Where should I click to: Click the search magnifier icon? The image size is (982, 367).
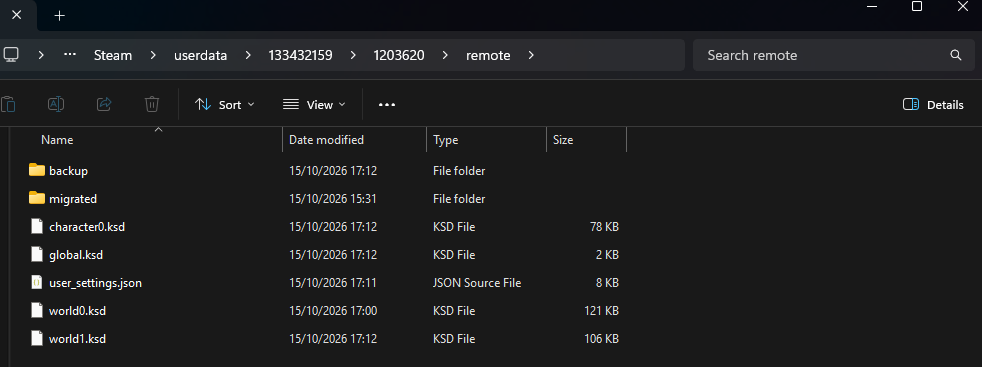tap(956, 55)
